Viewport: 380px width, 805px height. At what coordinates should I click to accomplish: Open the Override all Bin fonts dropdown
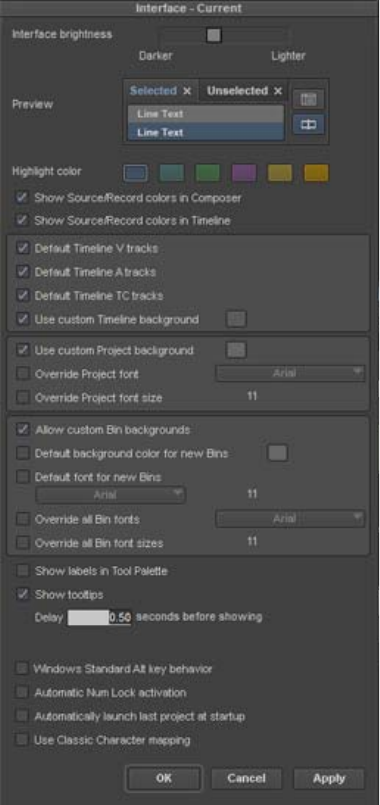point(290,519)
